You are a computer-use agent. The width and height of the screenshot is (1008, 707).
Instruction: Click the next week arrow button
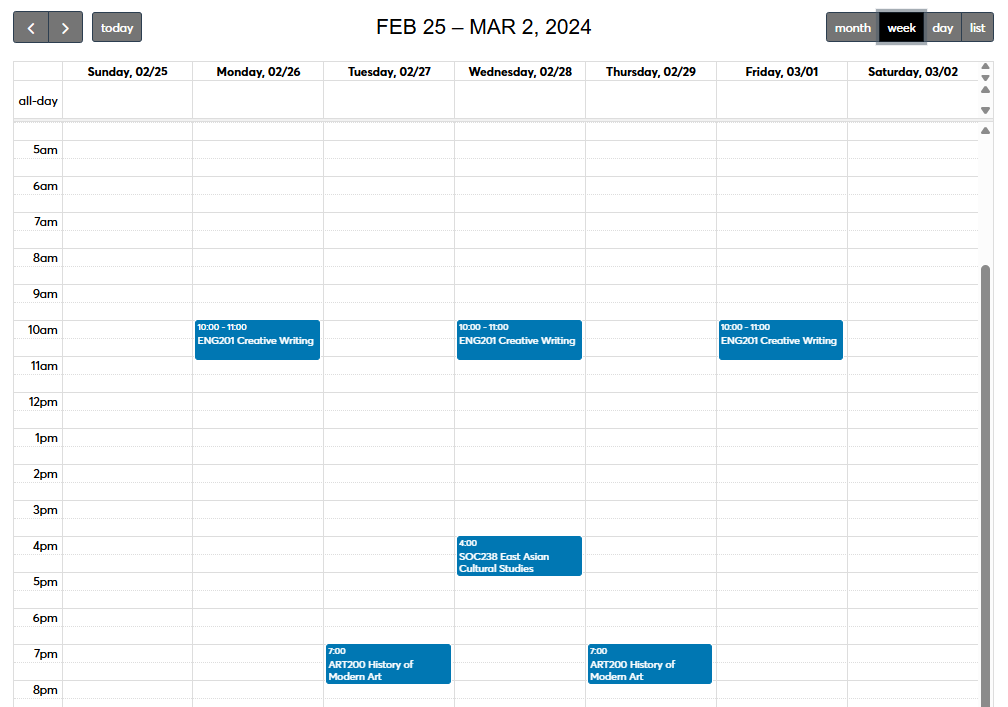[x=65, y=27]
